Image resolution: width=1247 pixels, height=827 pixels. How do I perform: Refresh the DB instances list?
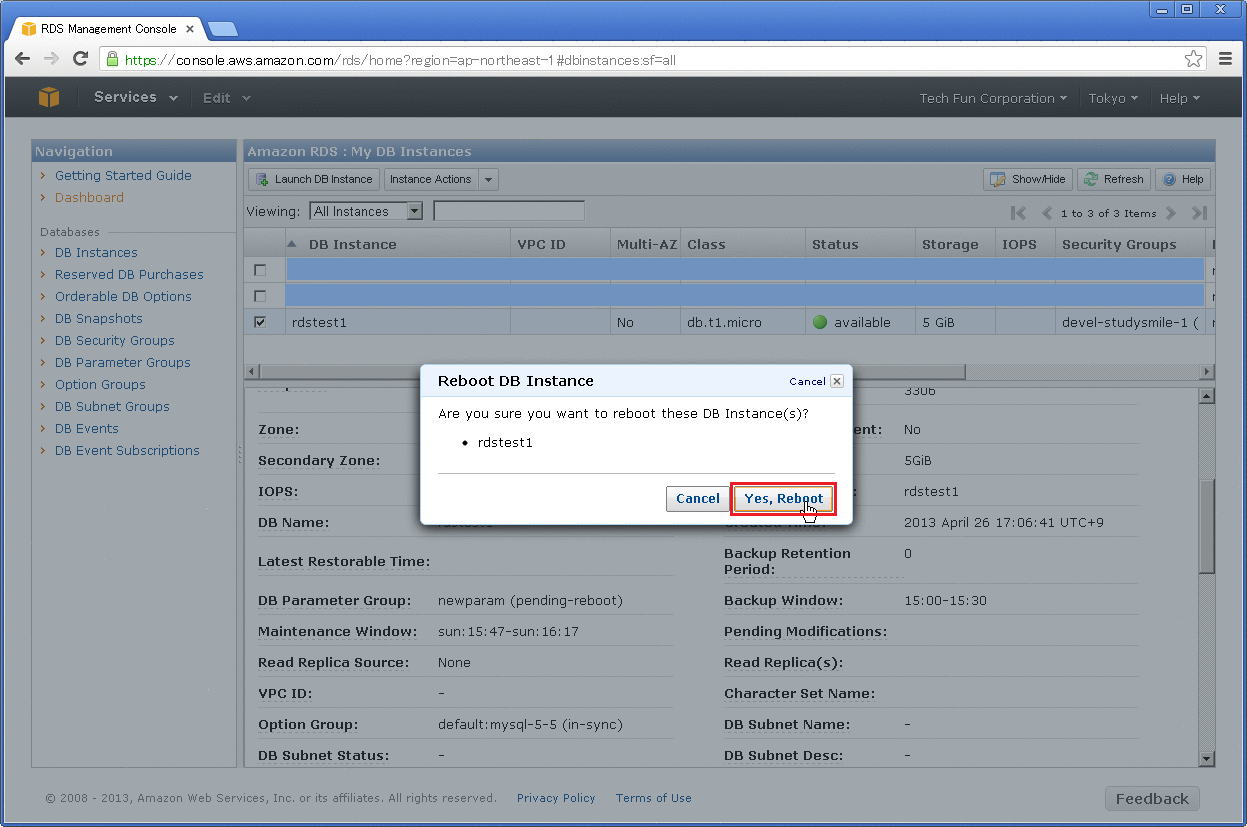tap(1113, 179)
